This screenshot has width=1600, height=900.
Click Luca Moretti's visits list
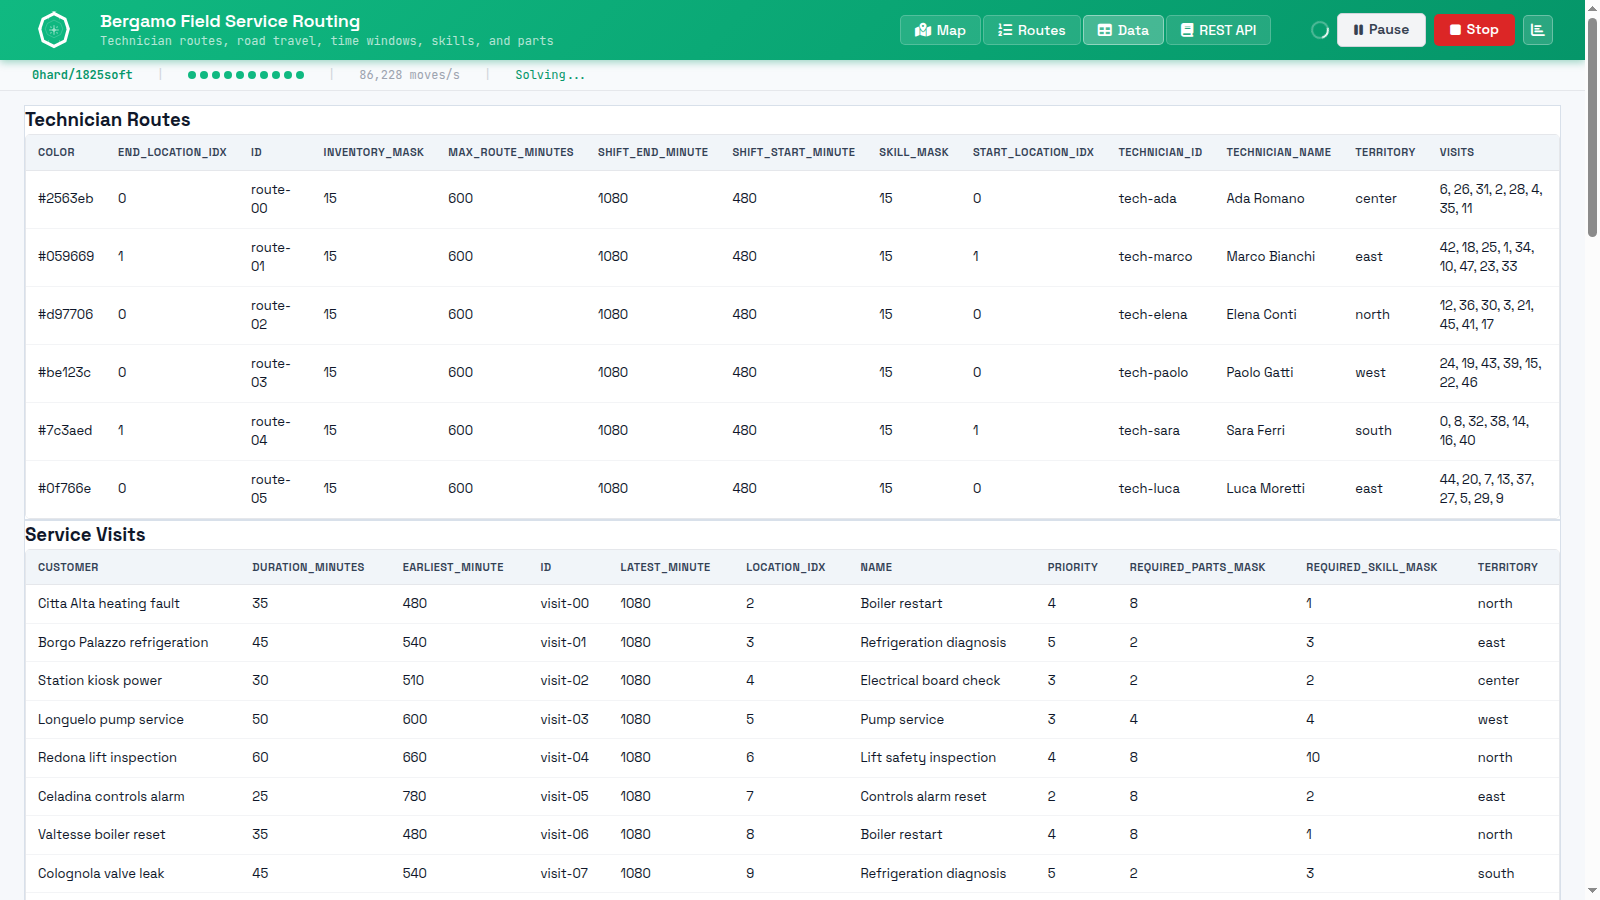pos(1487,489)
